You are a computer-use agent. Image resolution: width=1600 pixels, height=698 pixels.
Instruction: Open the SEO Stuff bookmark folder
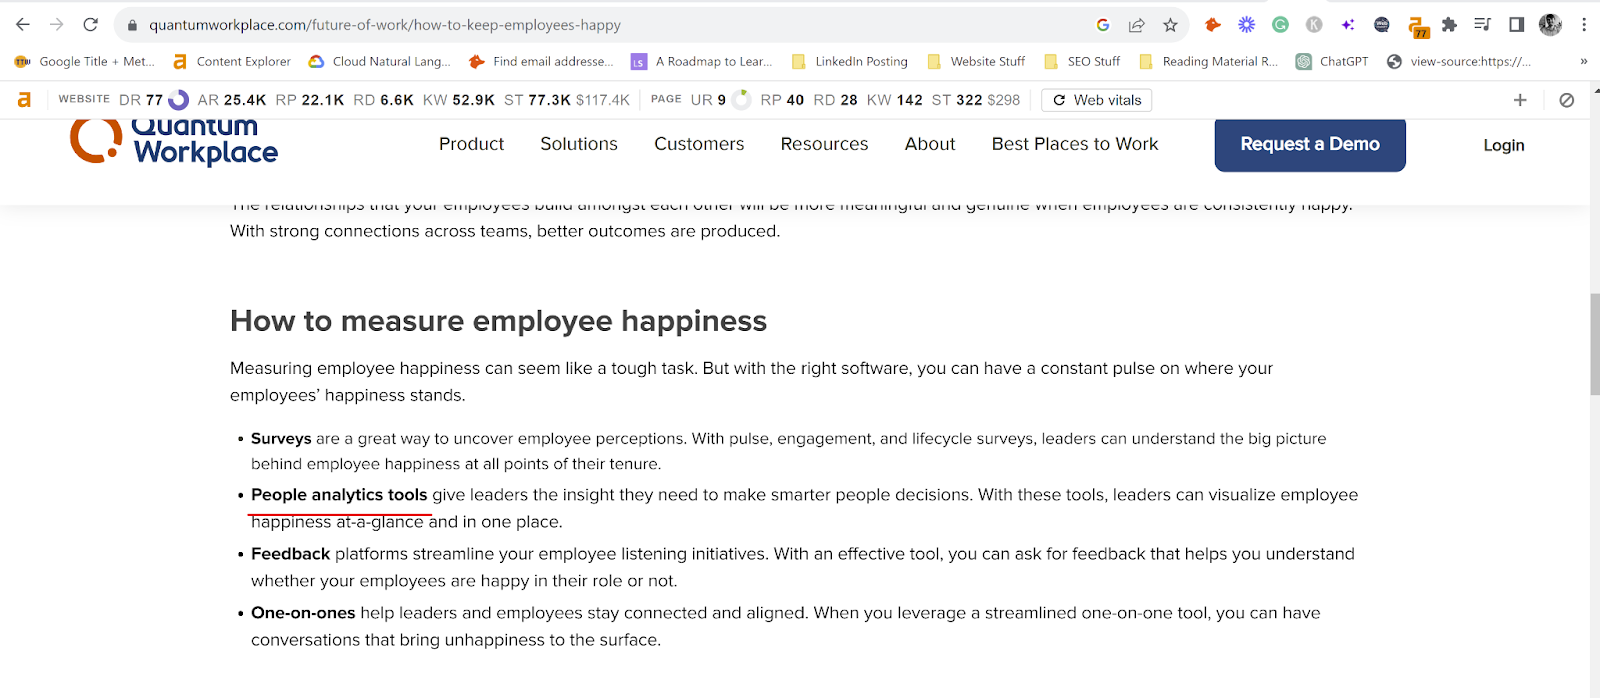tap(1083, 62)
